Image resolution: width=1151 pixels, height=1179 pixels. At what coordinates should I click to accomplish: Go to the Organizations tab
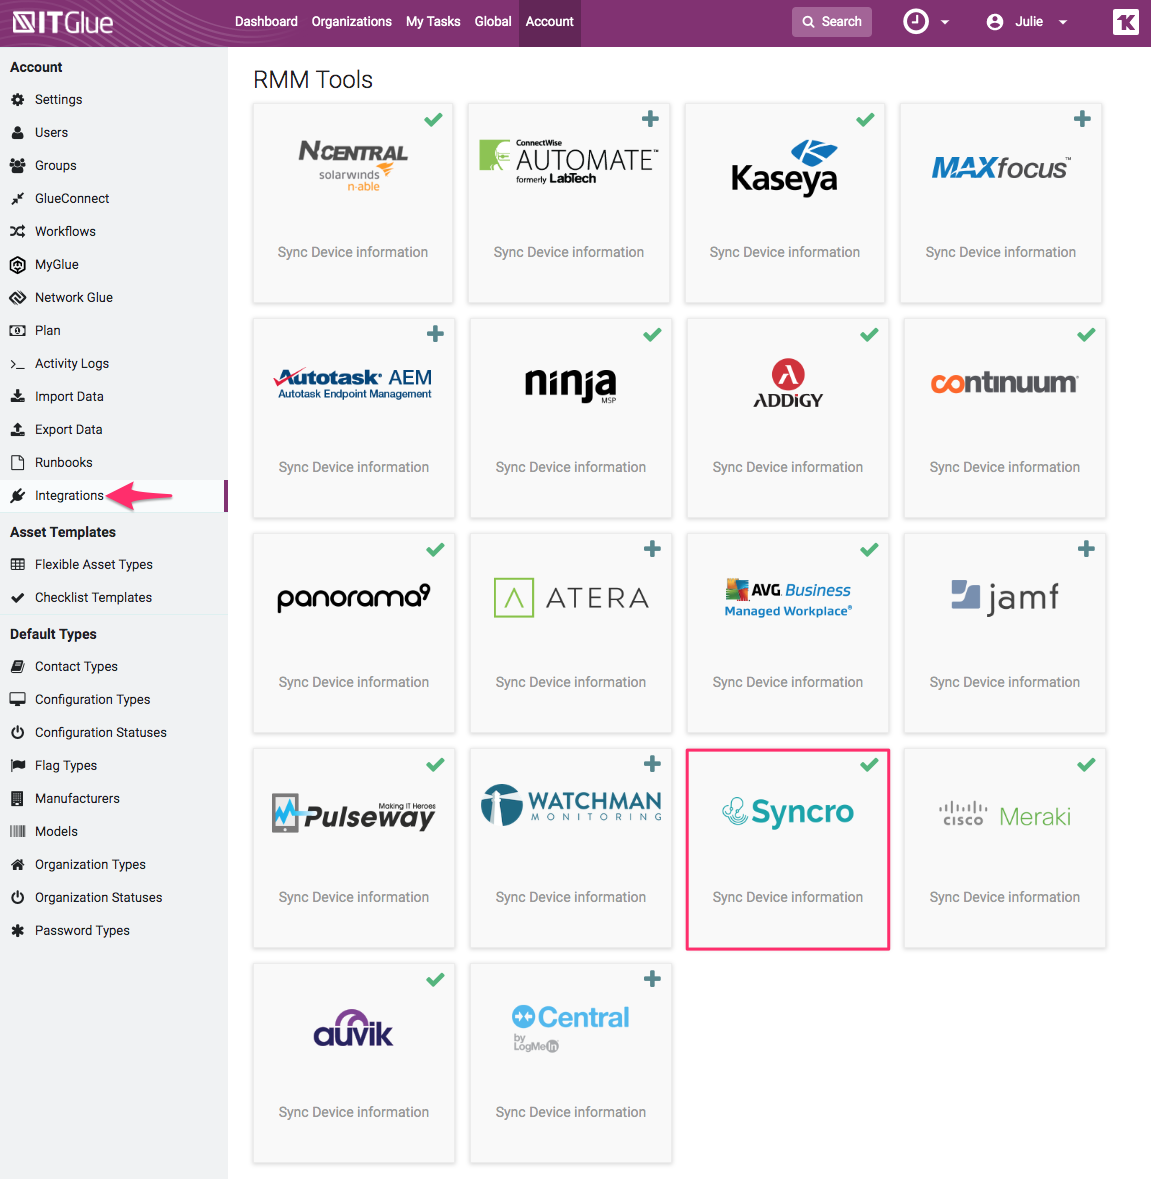(351, 22)
